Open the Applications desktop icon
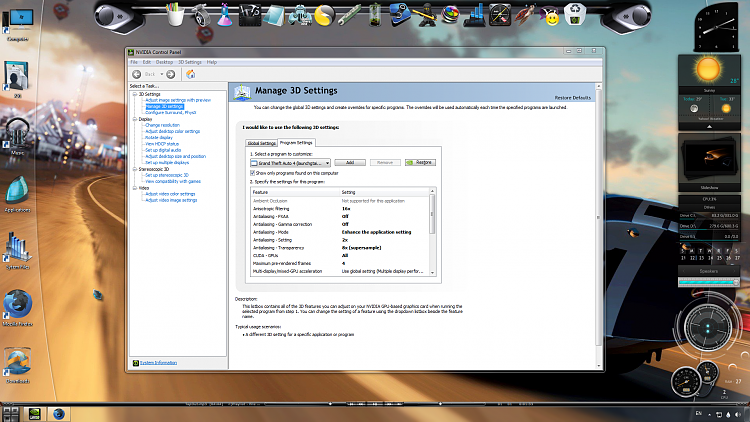The height and width of the screenshot is (422, 750). [18, 194]
